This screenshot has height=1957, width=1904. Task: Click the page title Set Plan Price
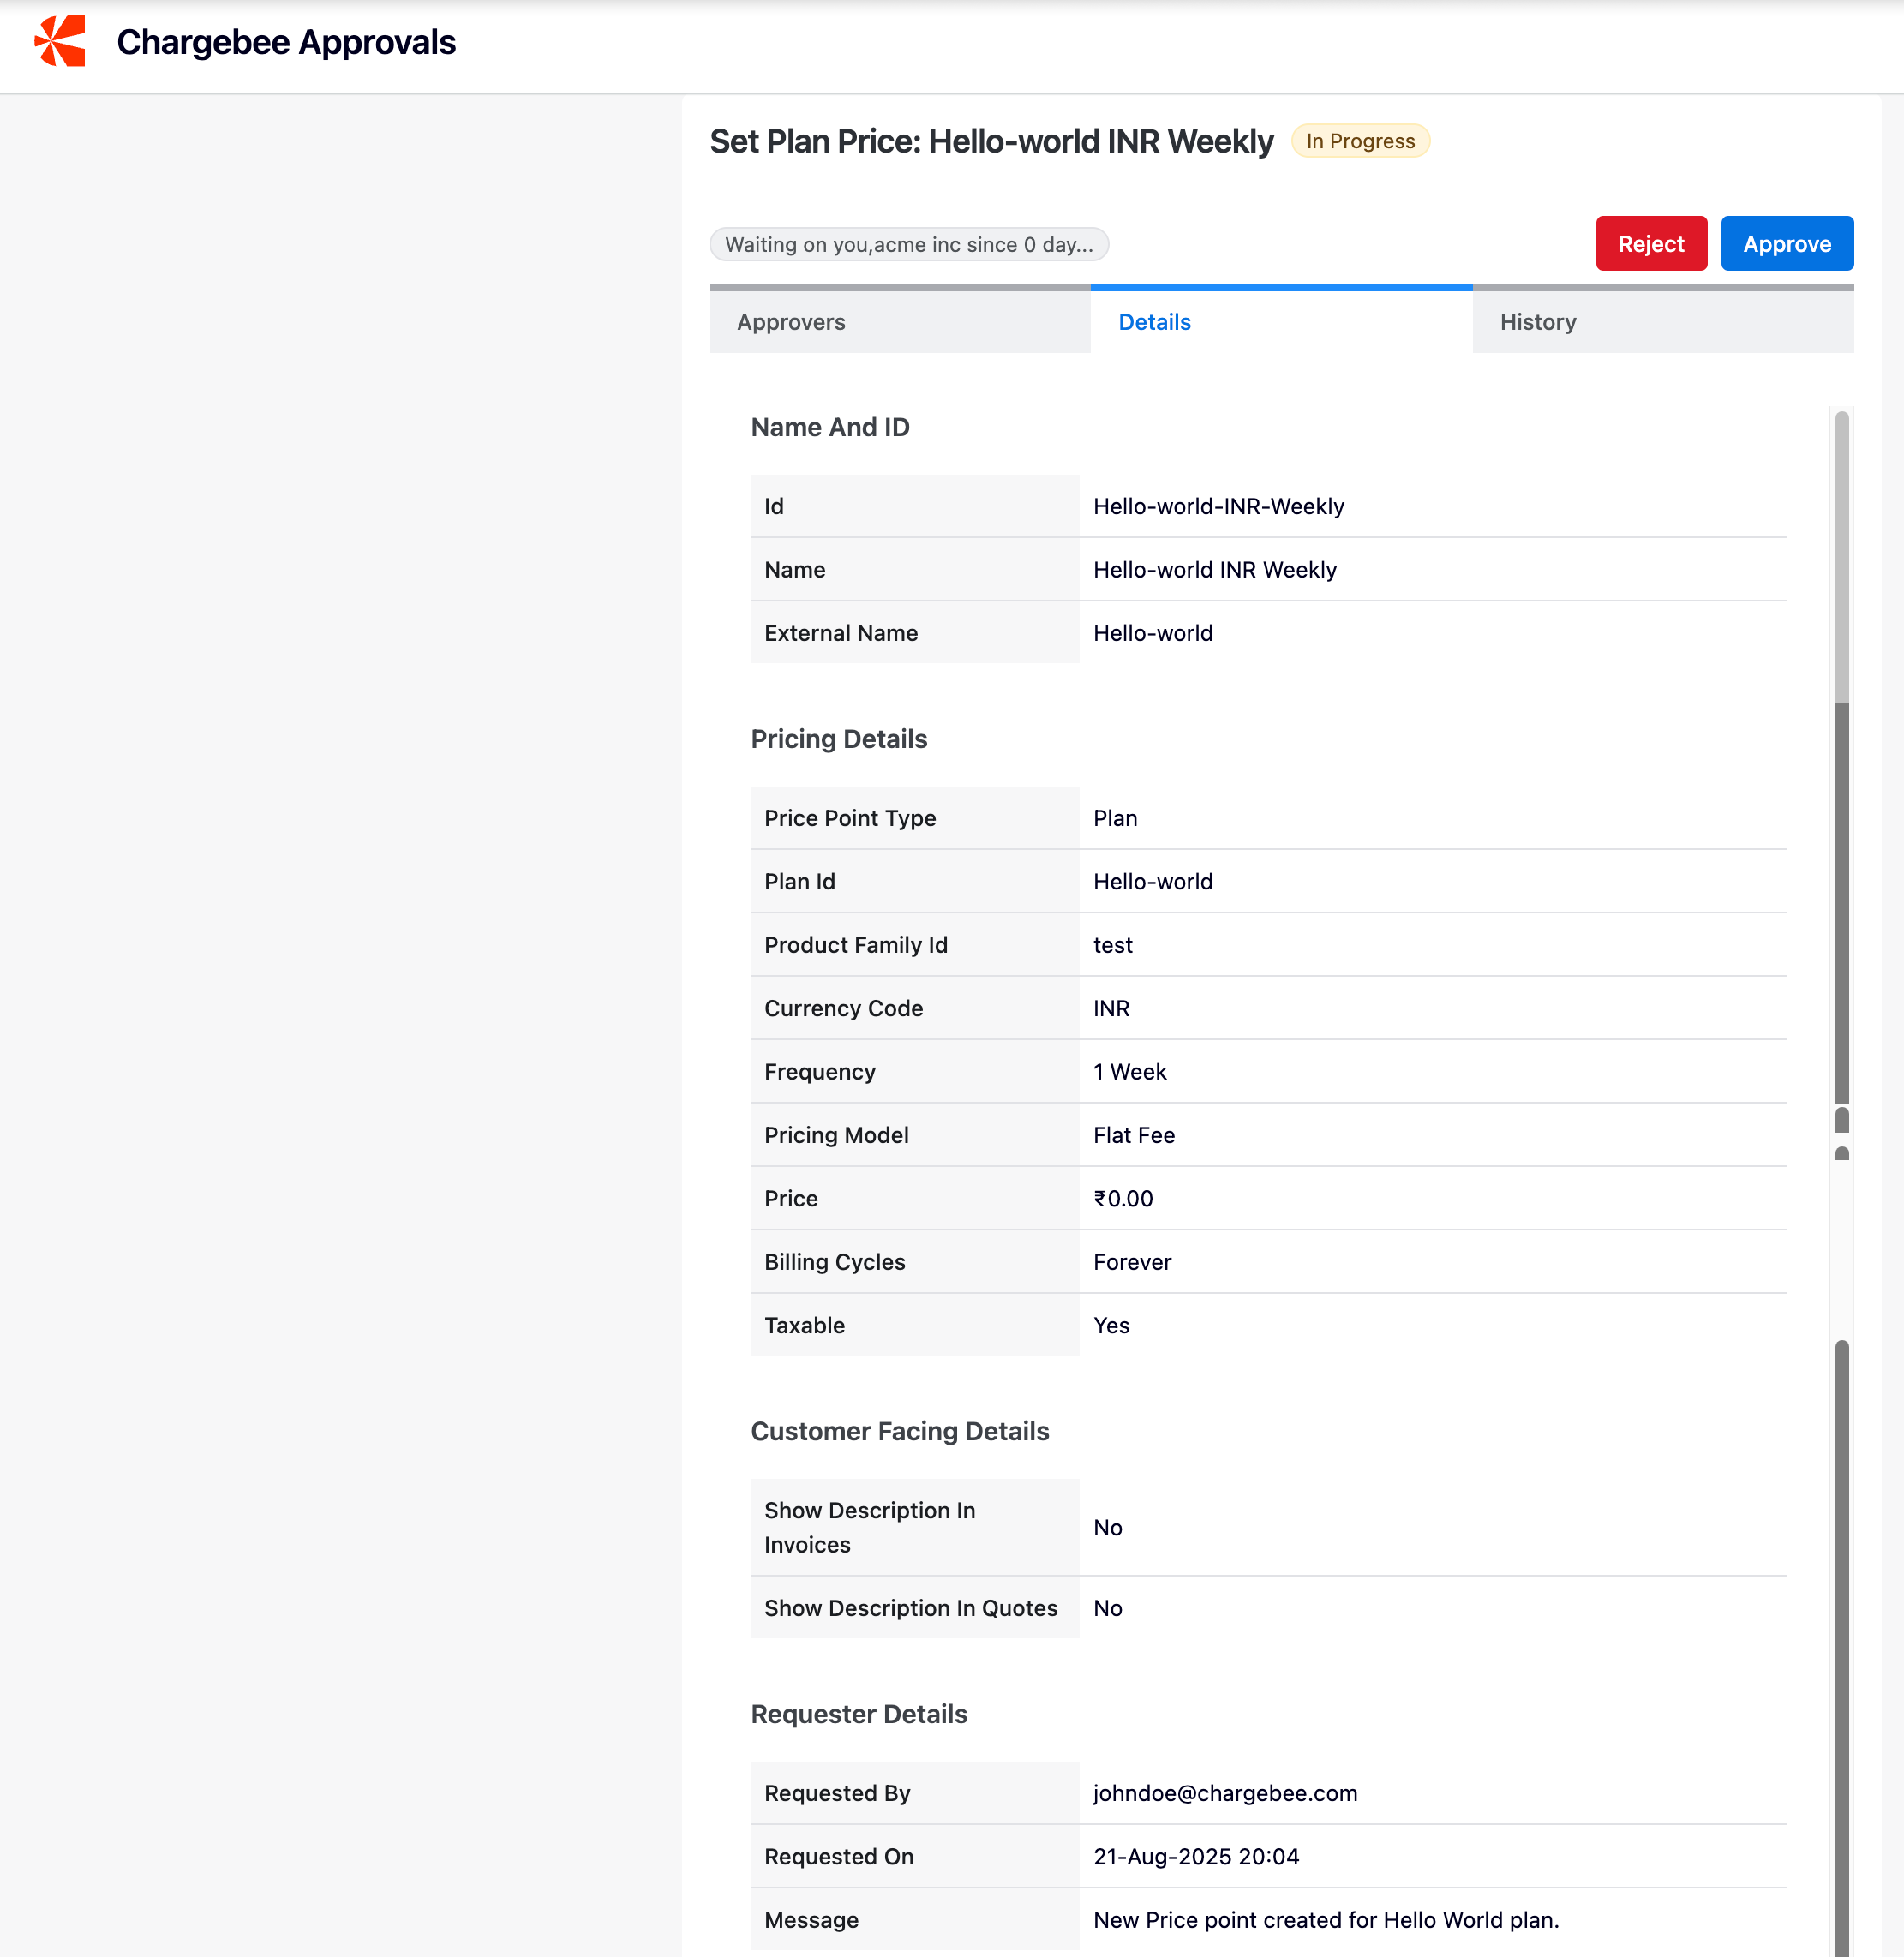point(990,141)
